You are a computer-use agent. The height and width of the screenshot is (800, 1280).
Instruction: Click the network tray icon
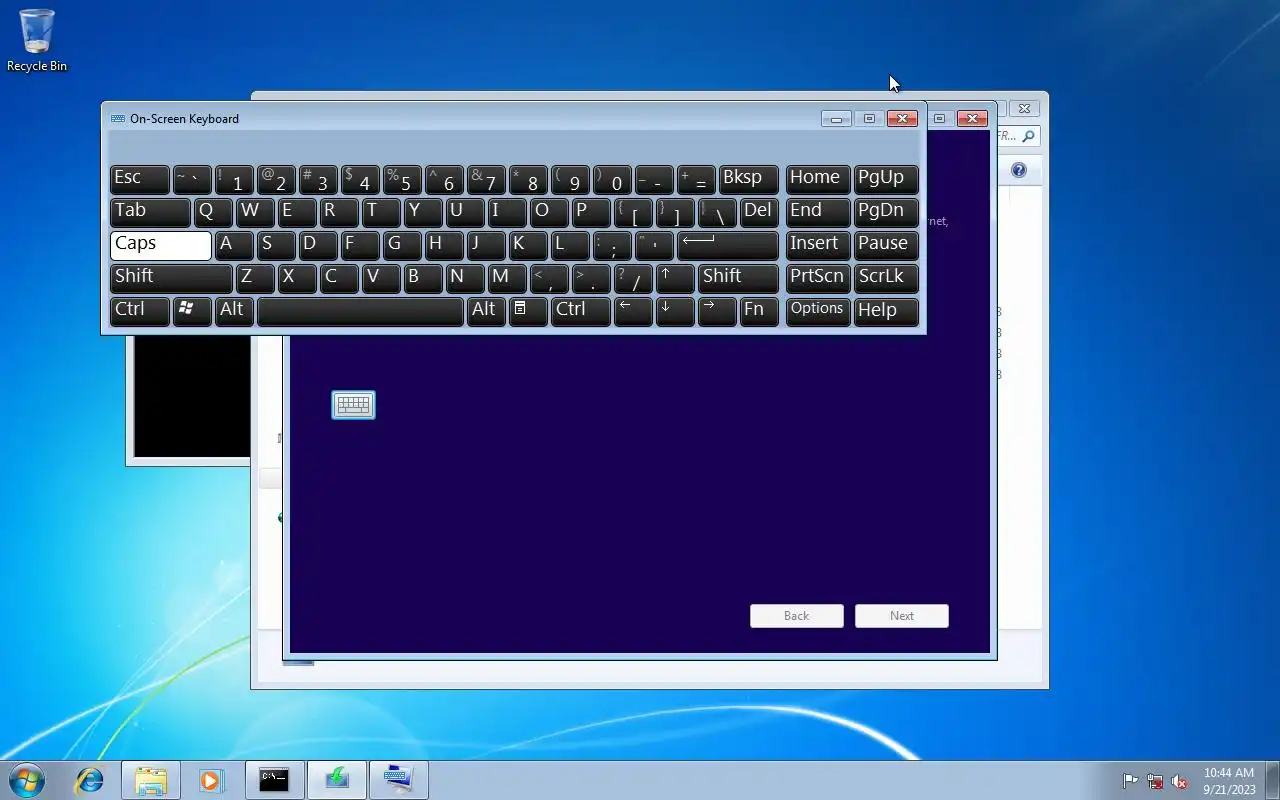[x=1155, y=781]
